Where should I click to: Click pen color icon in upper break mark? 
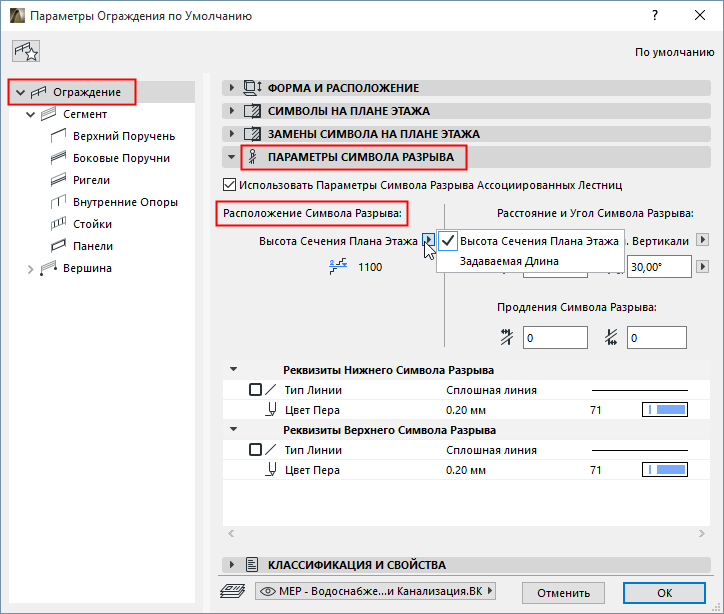272,470
